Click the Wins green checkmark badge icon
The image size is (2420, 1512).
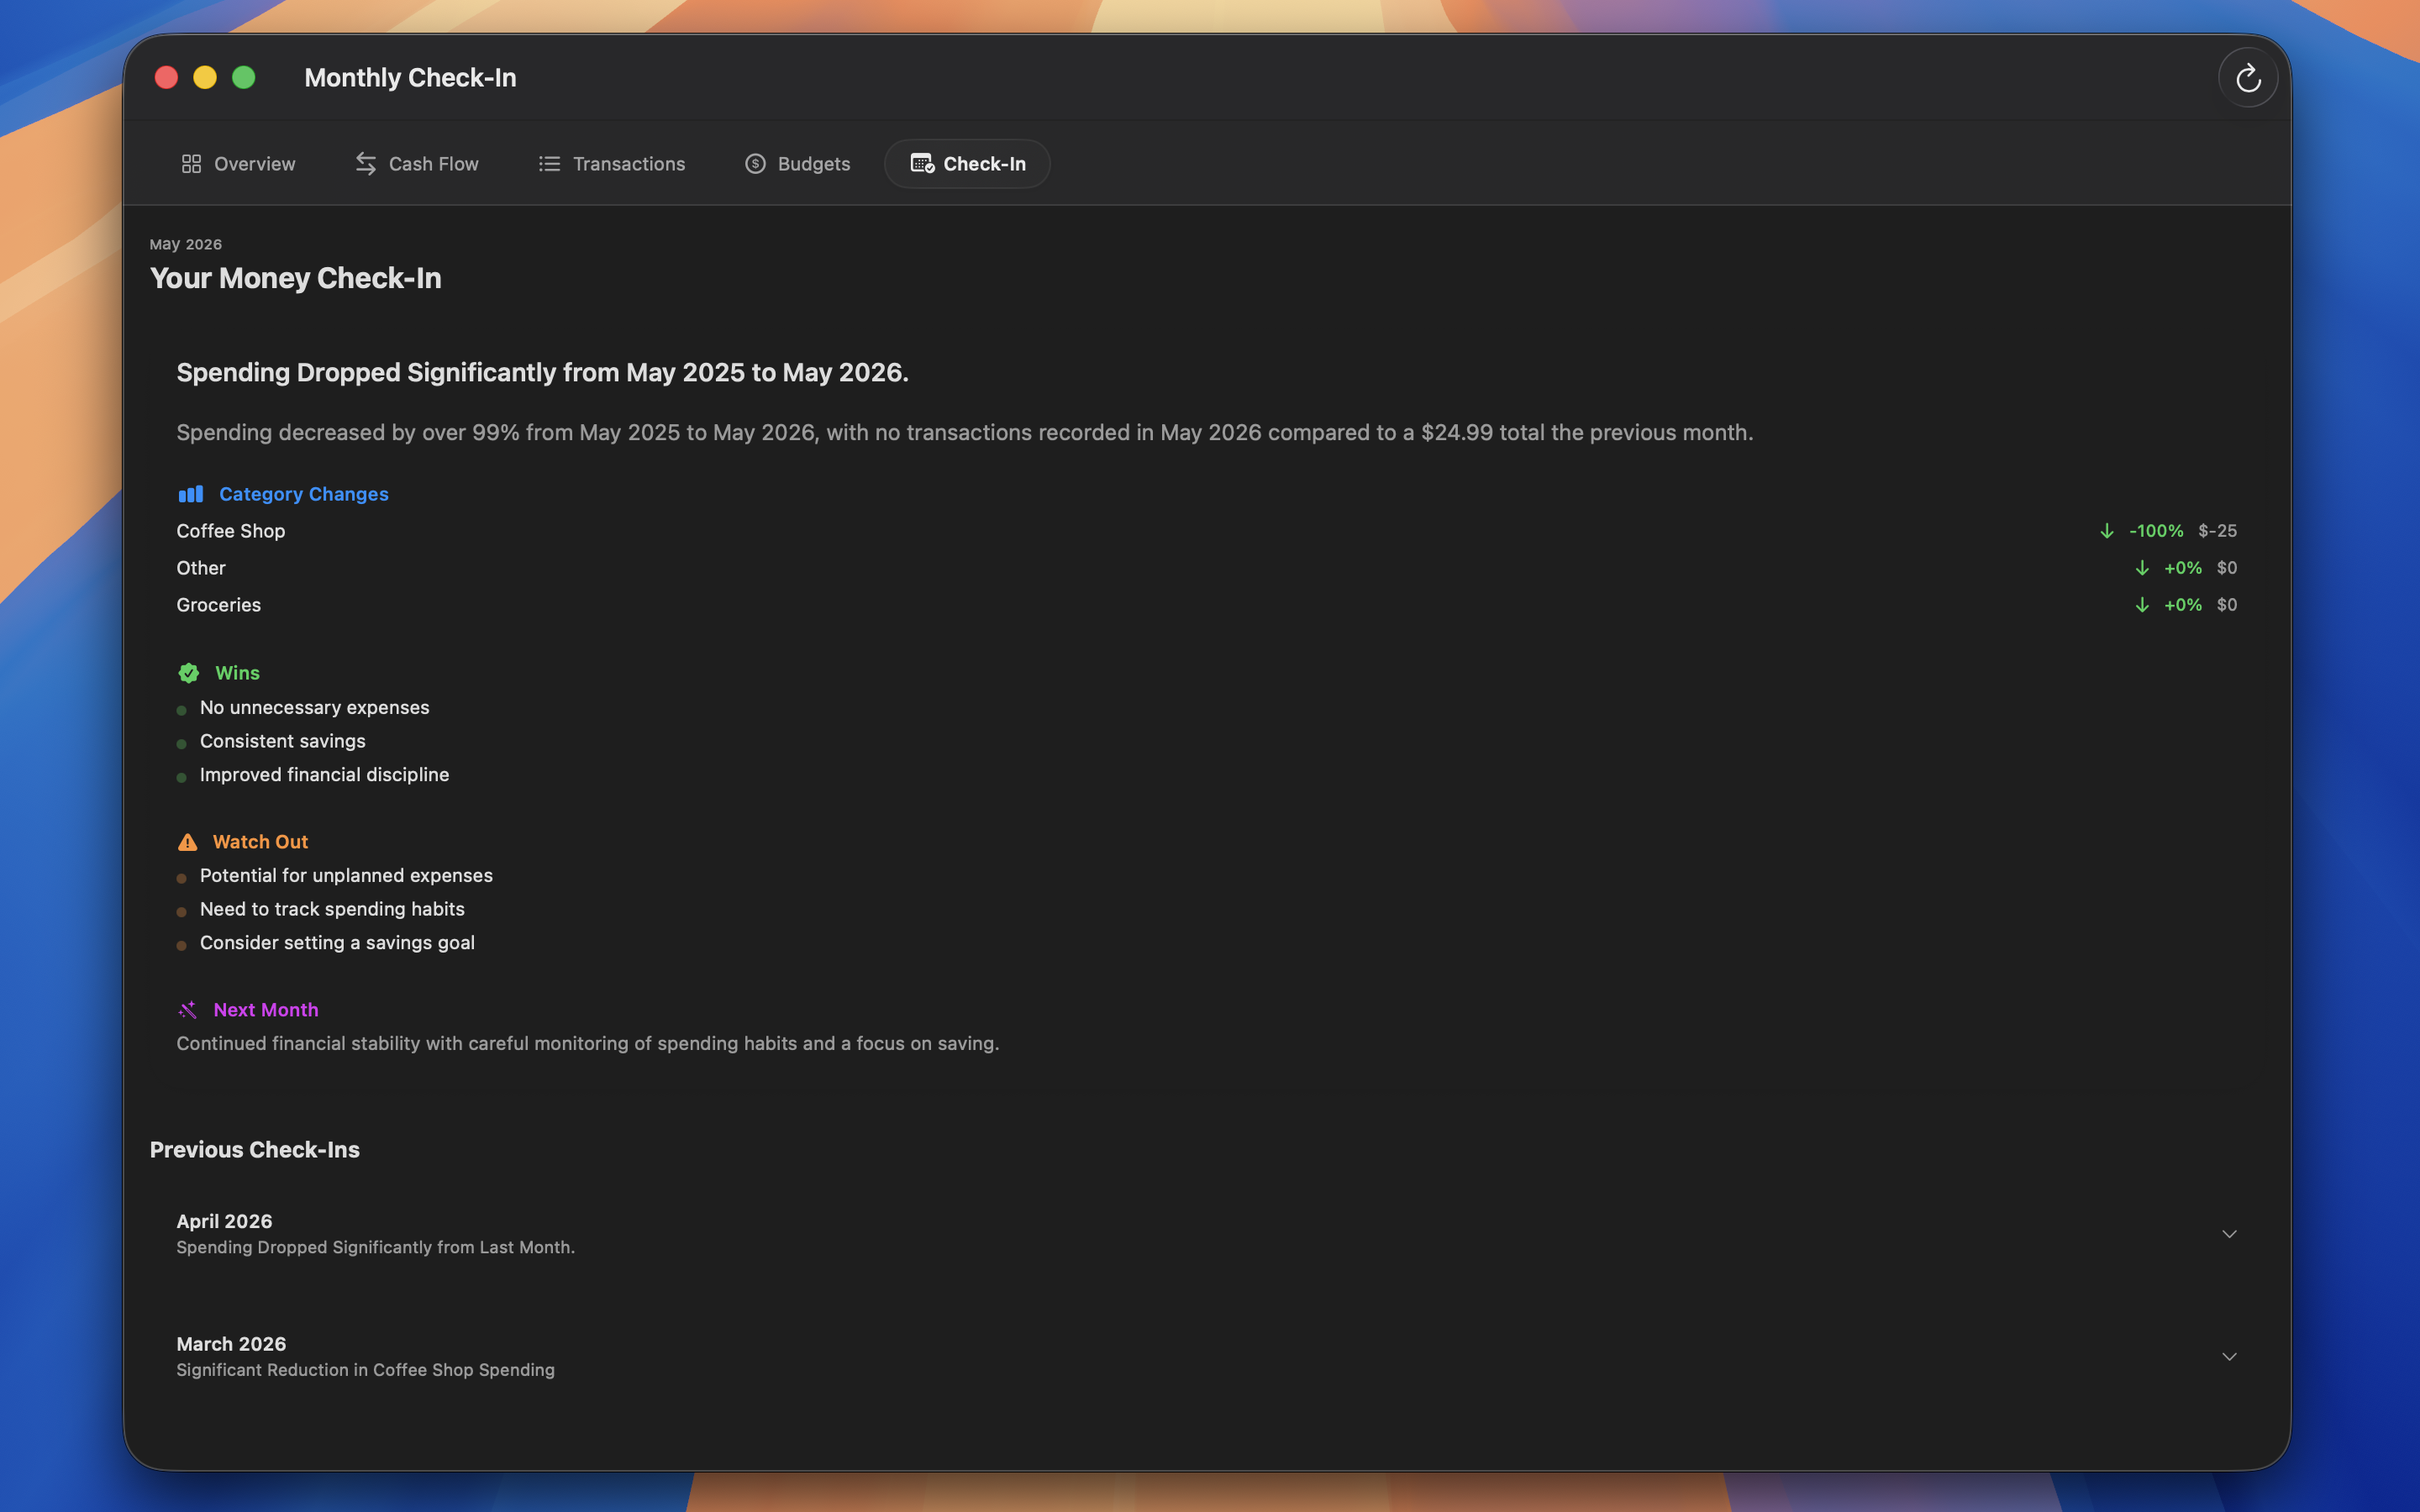[188, 673]
